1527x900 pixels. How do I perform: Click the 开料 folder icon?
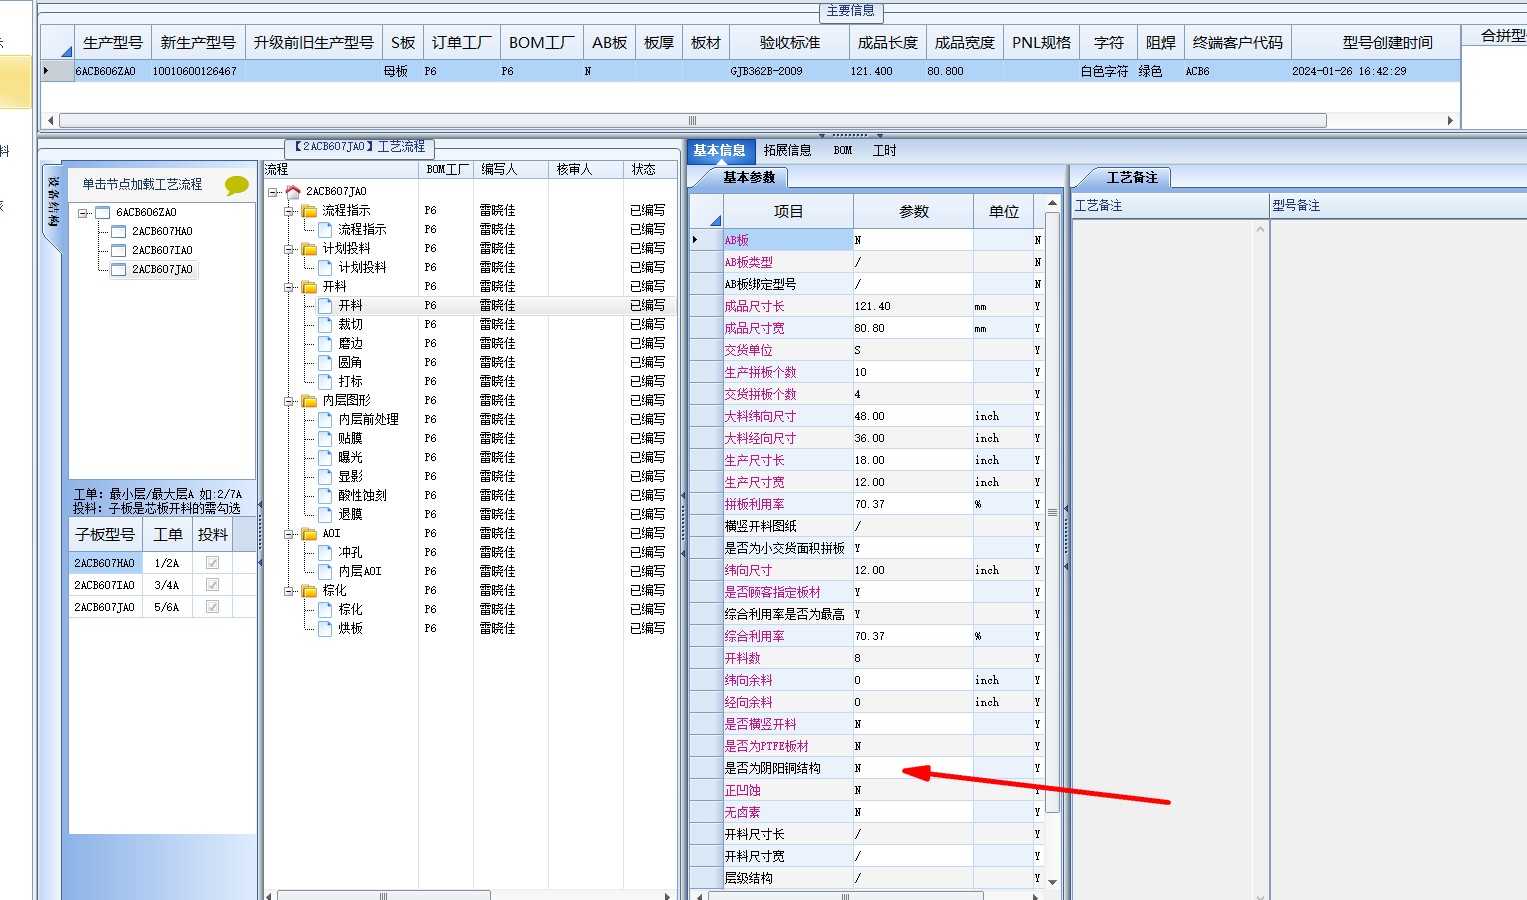click(x=310, y=286)
